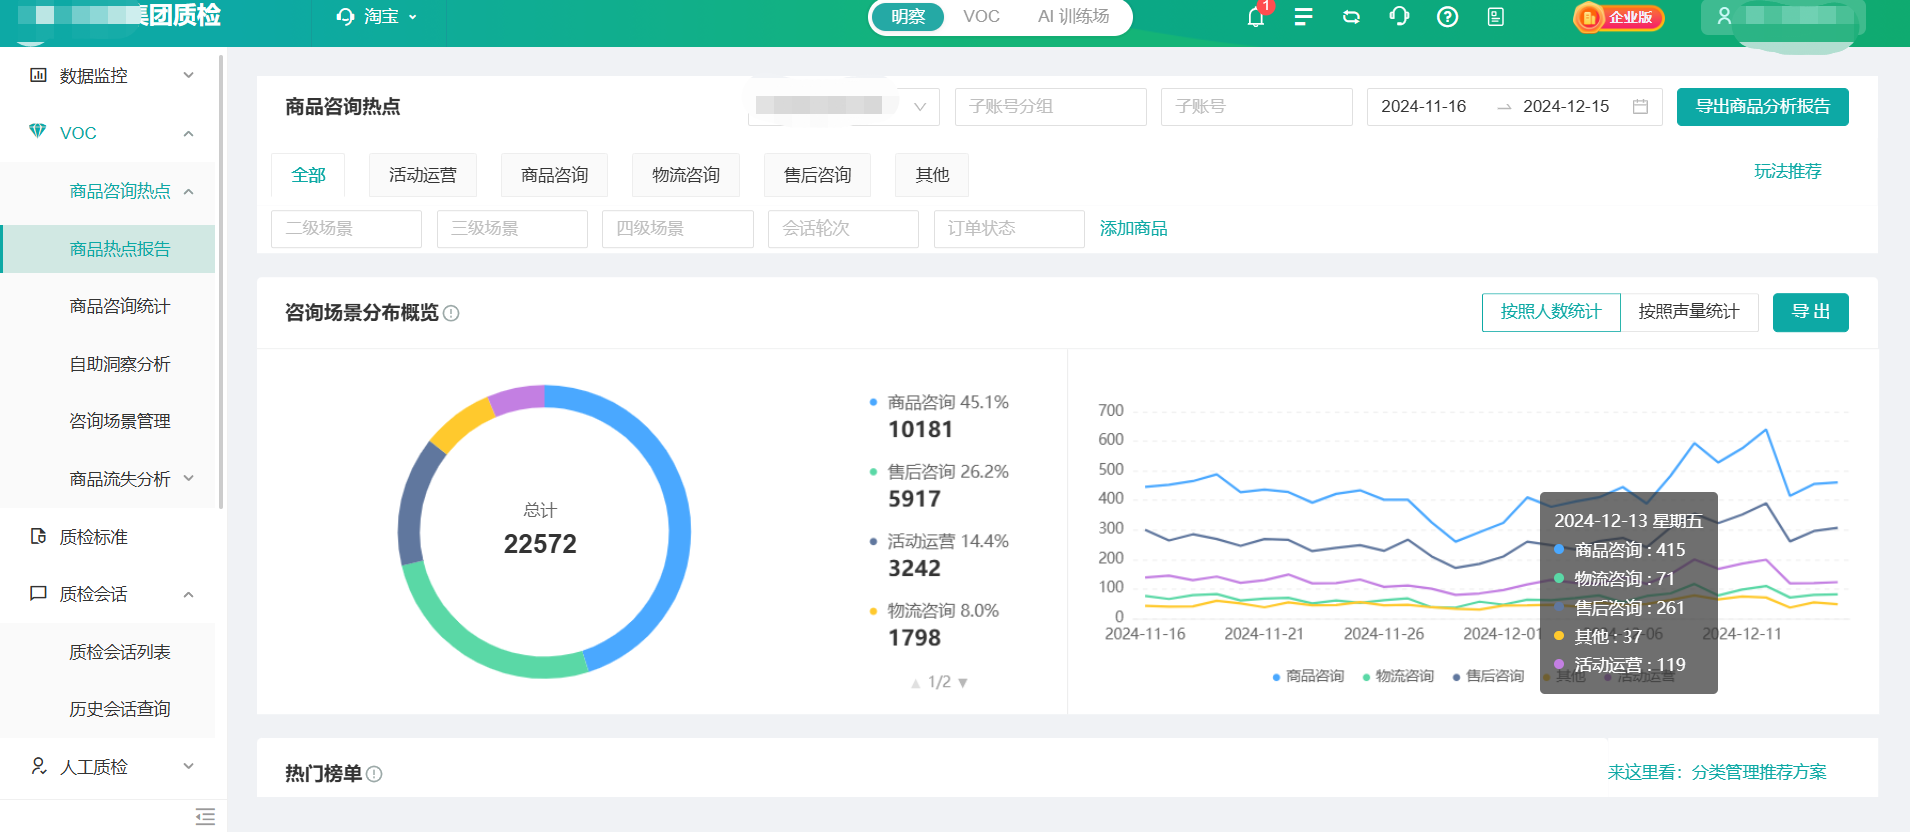Click 导出商品分析报告 button
1910x832 pixels.
point(1763,107)
